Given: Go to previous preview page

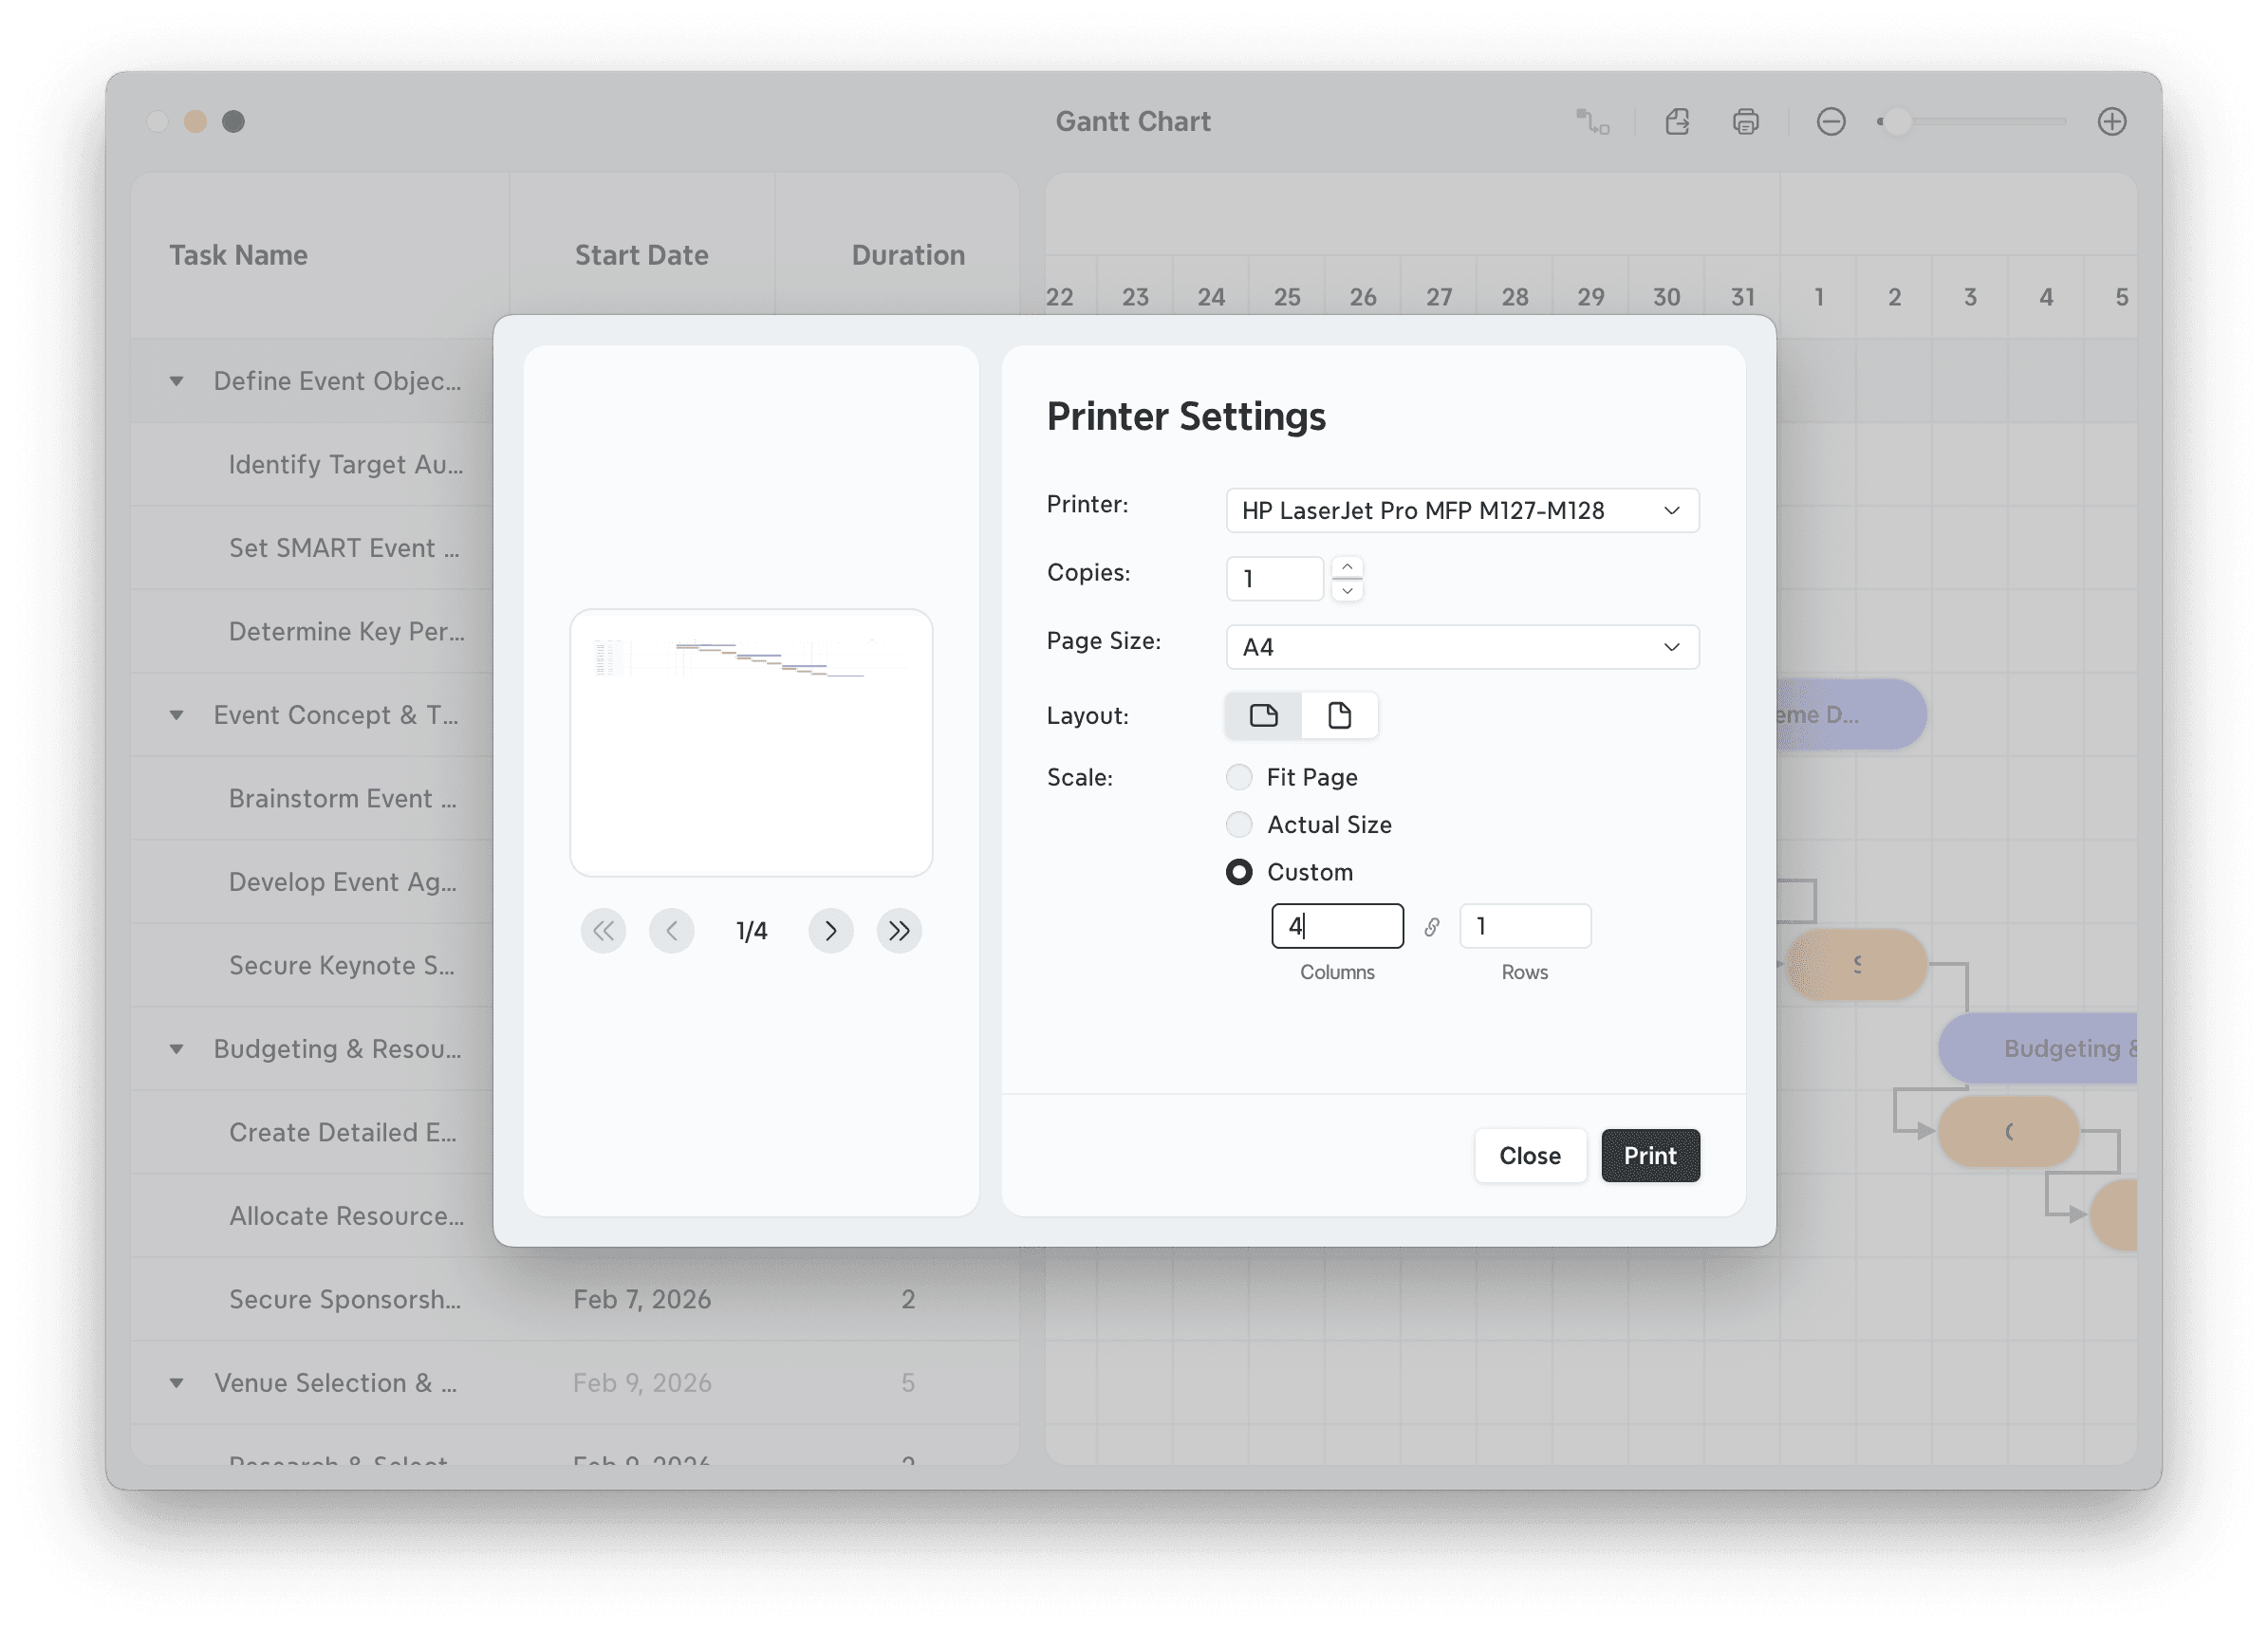Looking at the screenshot, I should (671, 931).
